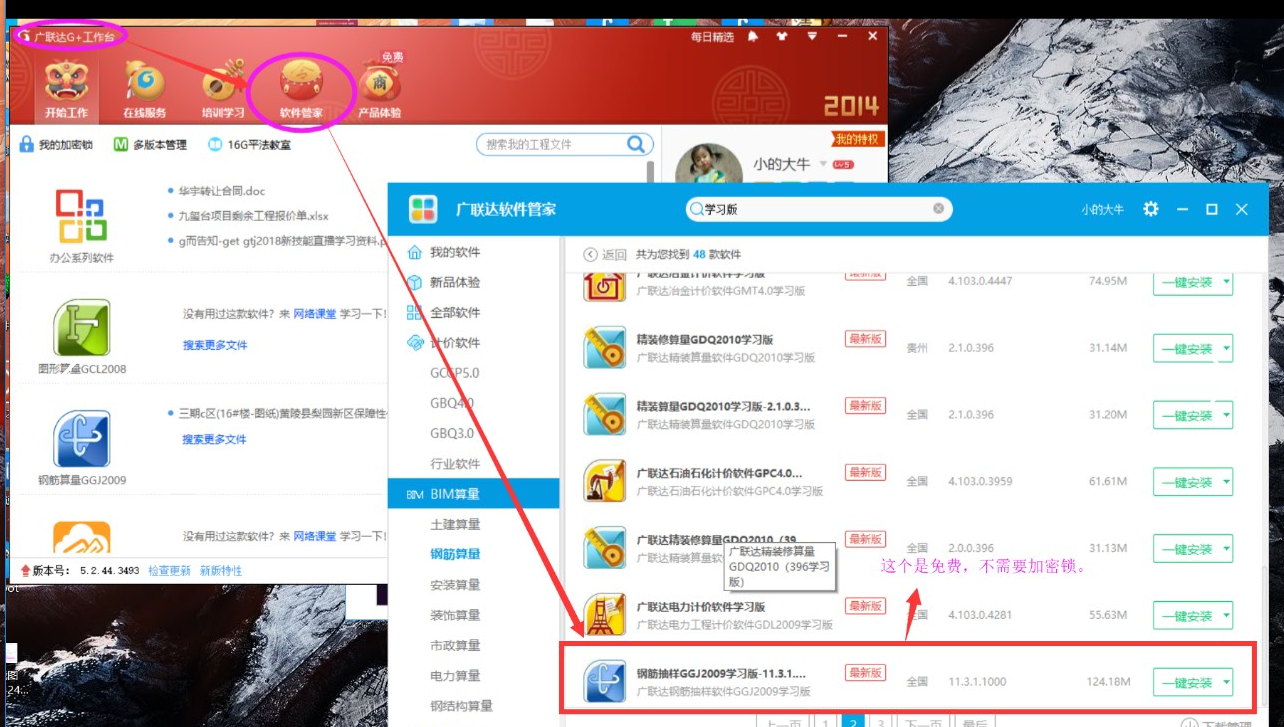Open the 开始工作 tab in G+ workbench
Viewport: 1284px width, 727px height.
(66, 90)
